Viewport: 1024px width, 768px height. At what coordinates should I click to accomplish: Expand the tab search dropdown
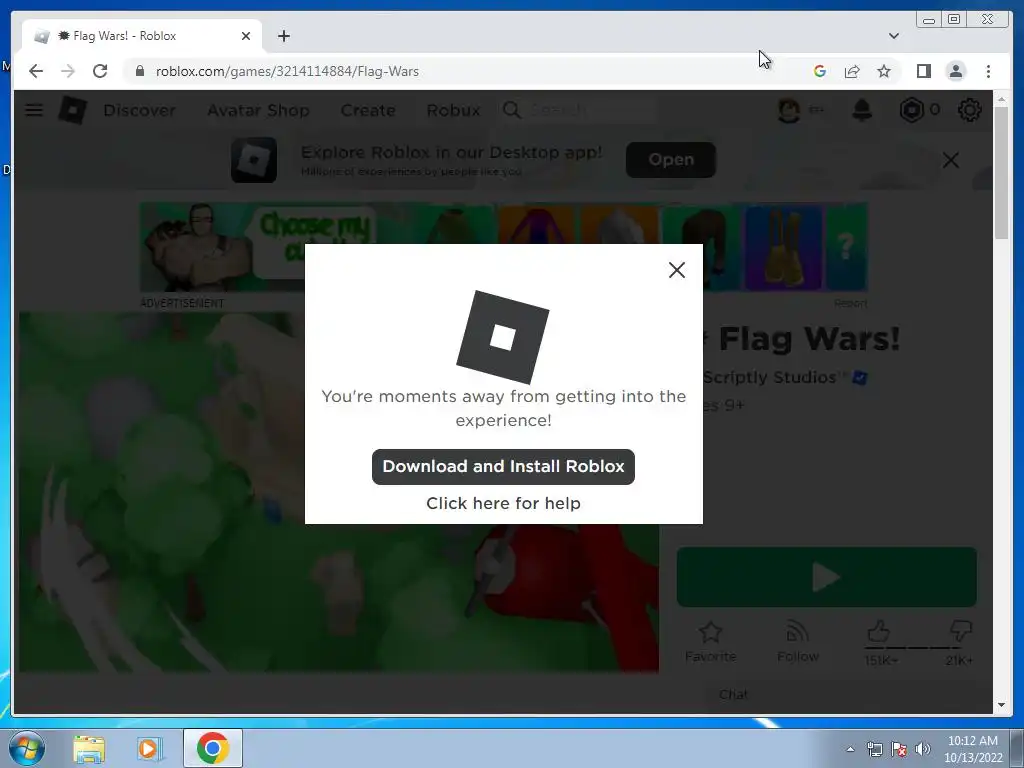(893, 36)
